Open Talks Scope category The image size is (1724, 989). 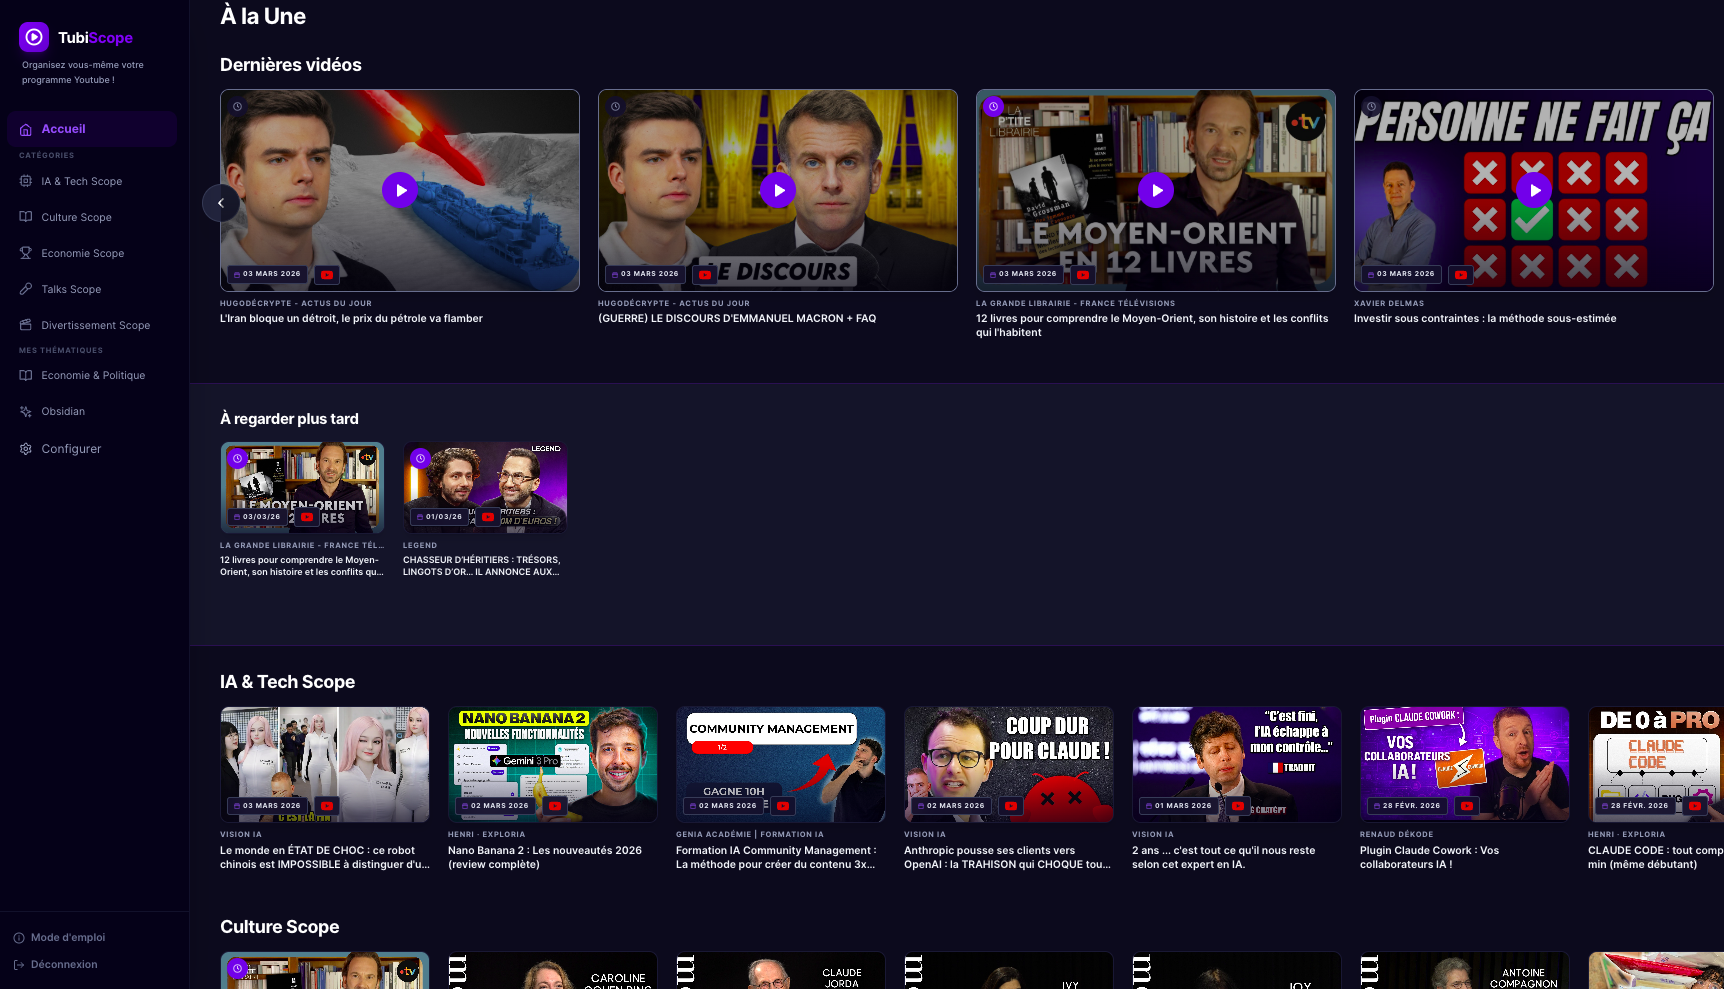click(71, 289)
